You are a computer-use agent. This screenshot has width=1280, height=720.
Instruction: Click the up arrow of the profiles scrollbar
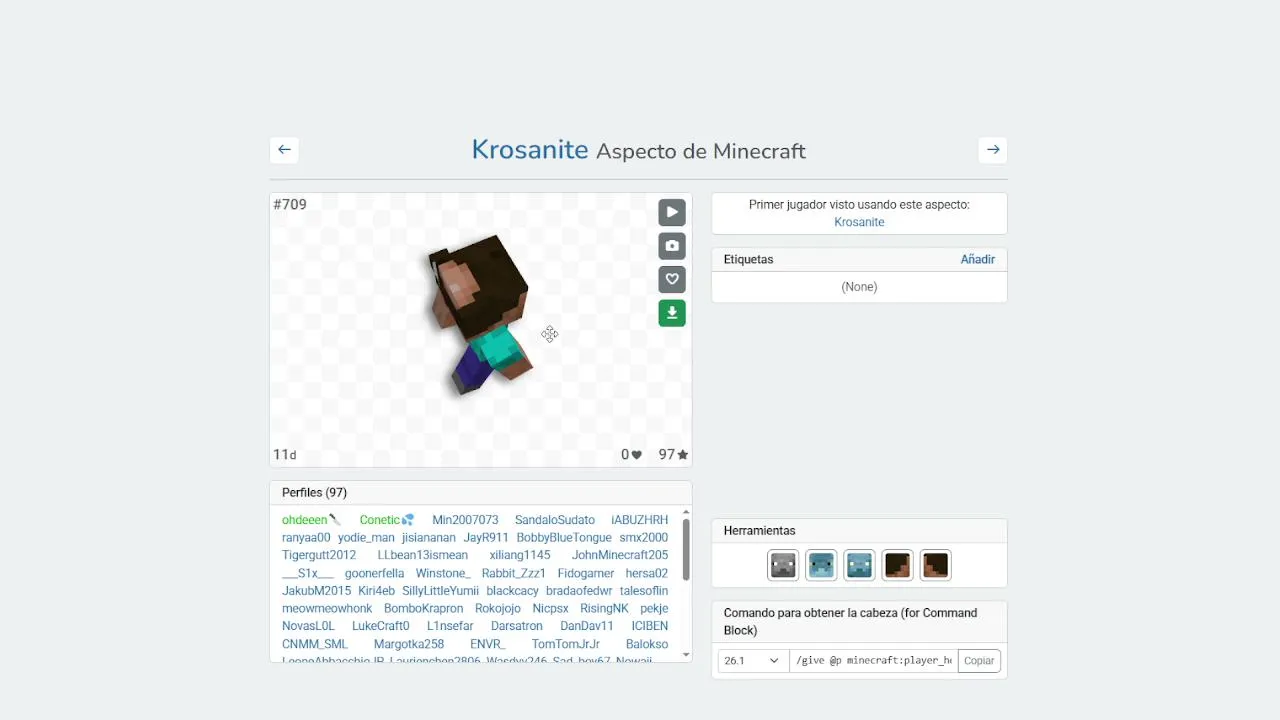(686, 512)
